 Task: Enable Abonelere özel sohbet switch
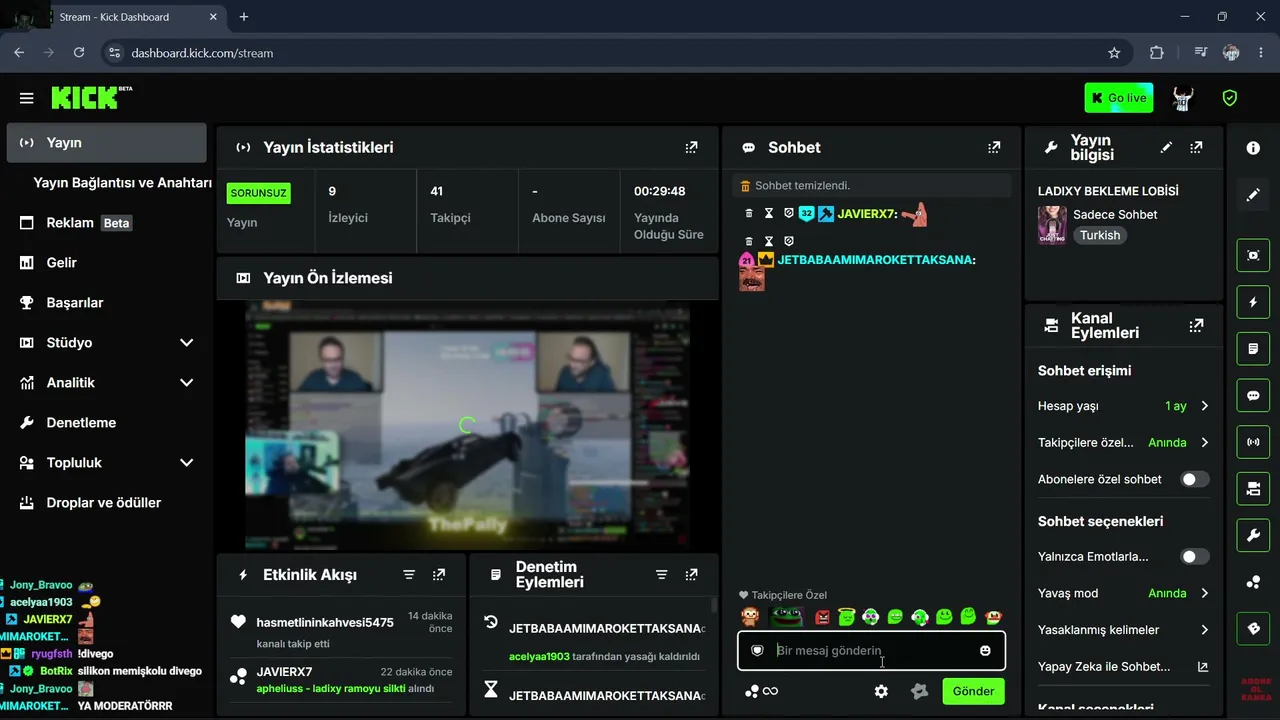(1195, 479)
